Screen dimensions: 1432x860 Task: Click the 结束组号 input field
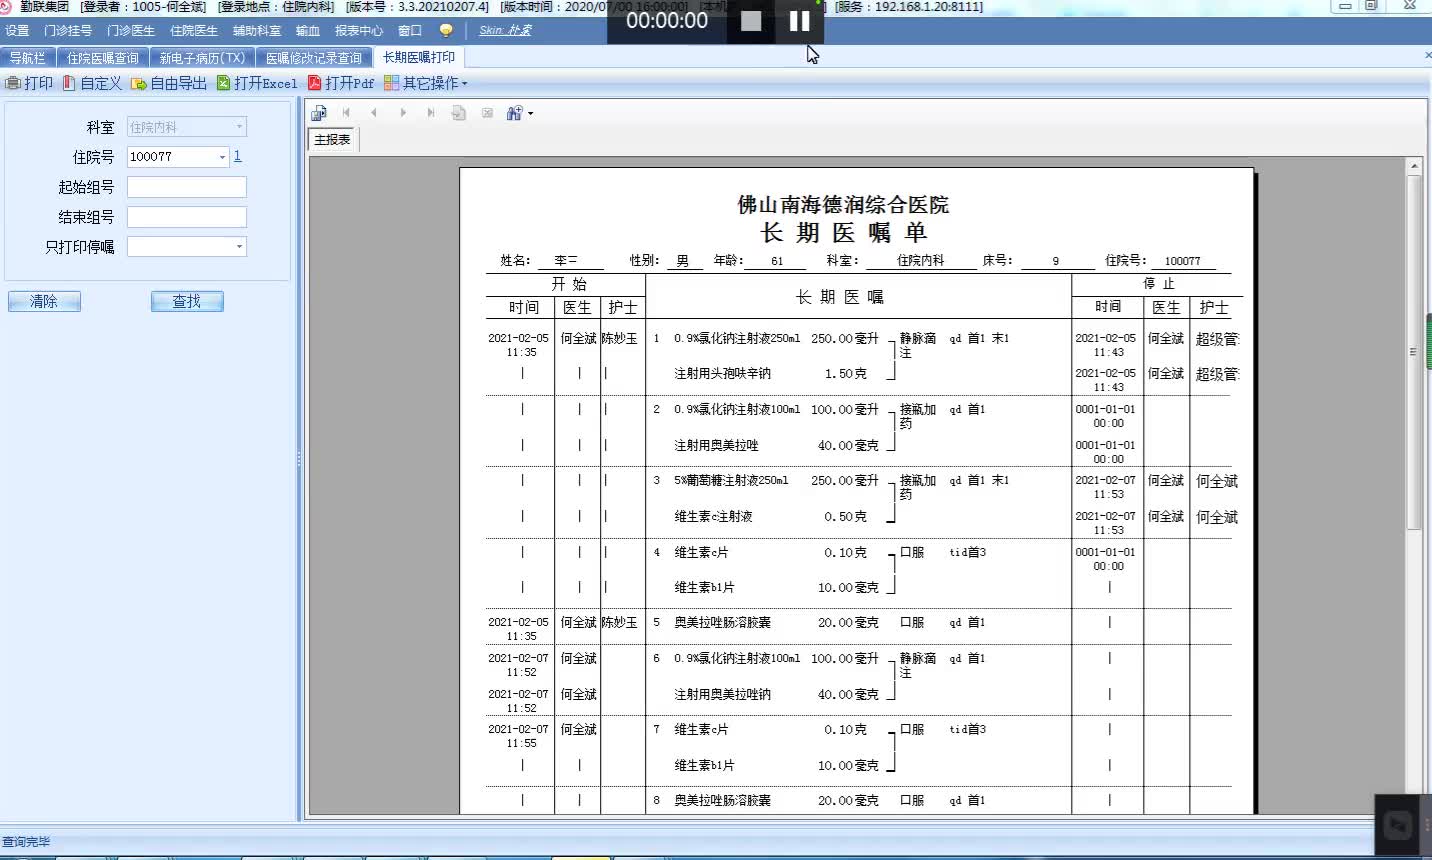point(187,217)
